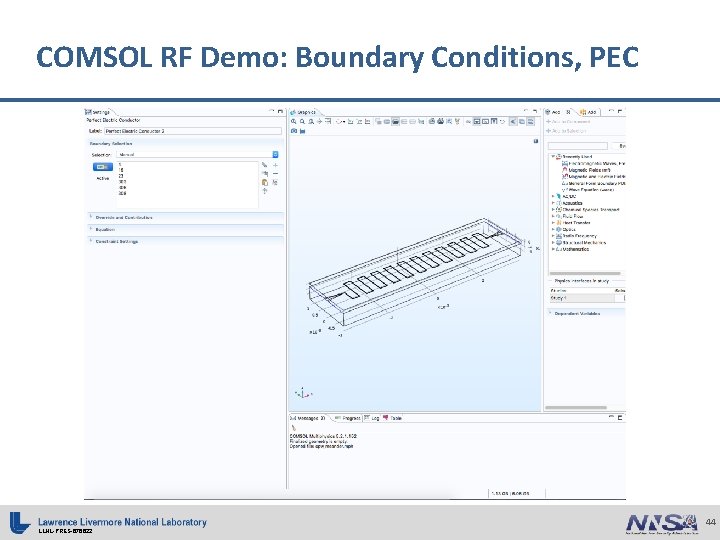Viewport: 720px width, 540px height.
Task: Click the Structural Mechanics branch icon
Action: click(x=559, y=242)
